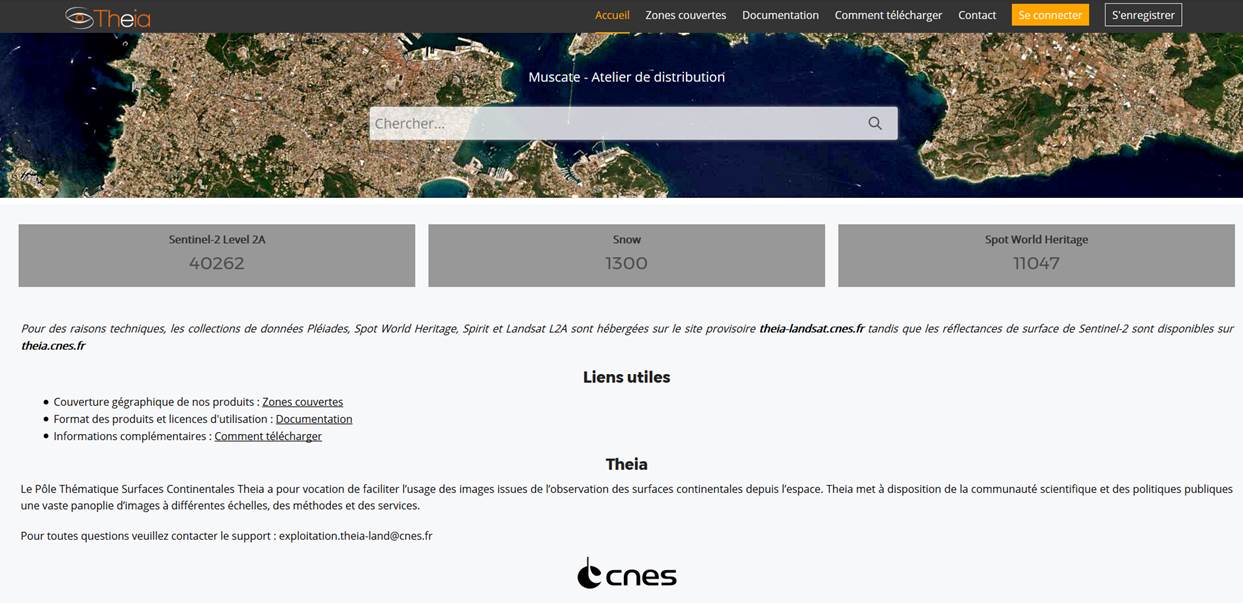Click the 40262 product count
This screenshot has height=603, width=1243.
point(217,264)
